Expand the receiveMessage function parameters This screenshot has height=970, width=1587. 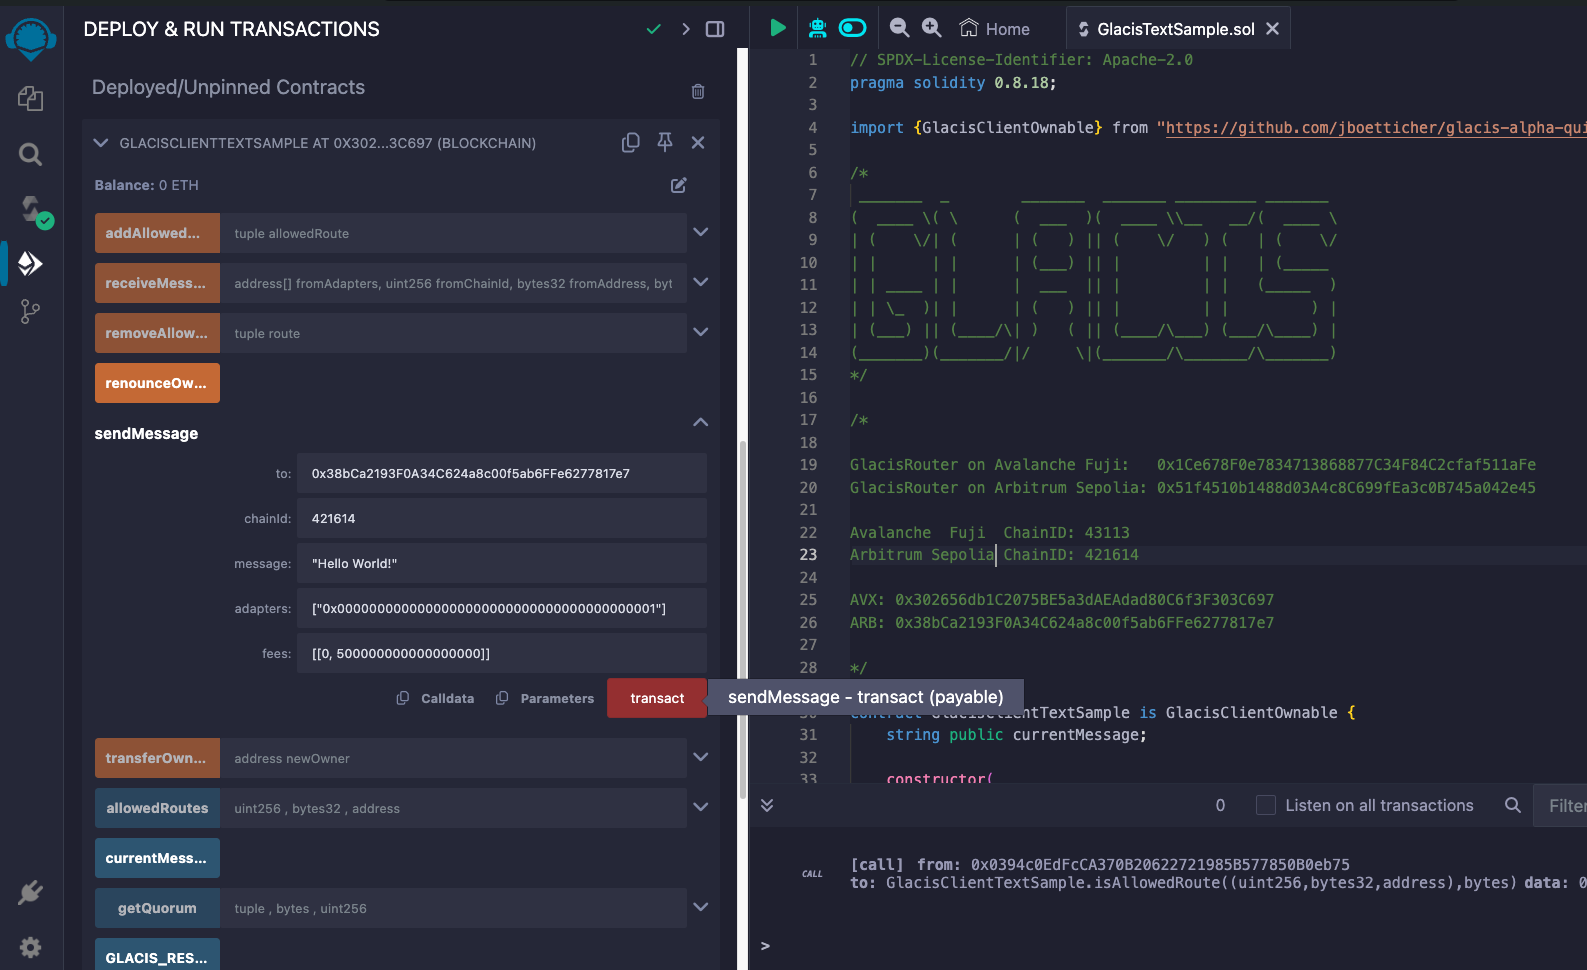[x=701, y=282]
